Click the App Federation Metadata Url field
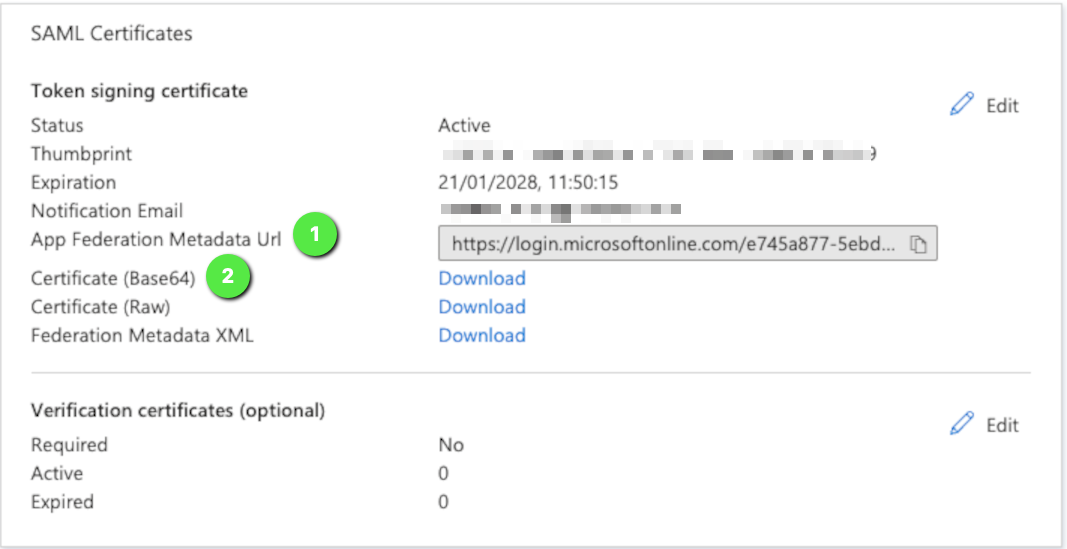 [688, 244]
